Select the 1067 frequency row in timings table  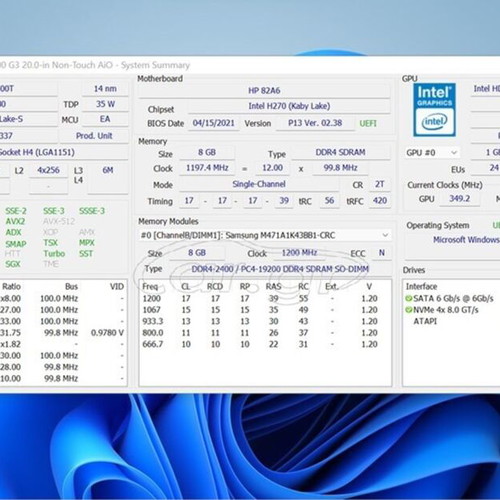[265, 310]
